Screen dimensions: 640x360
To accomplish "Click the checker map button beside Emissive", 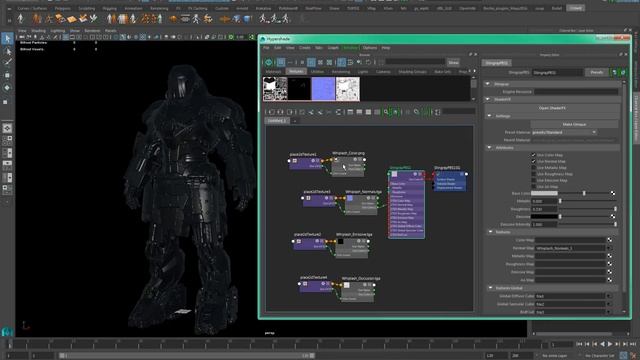I will tap(613, 216).
